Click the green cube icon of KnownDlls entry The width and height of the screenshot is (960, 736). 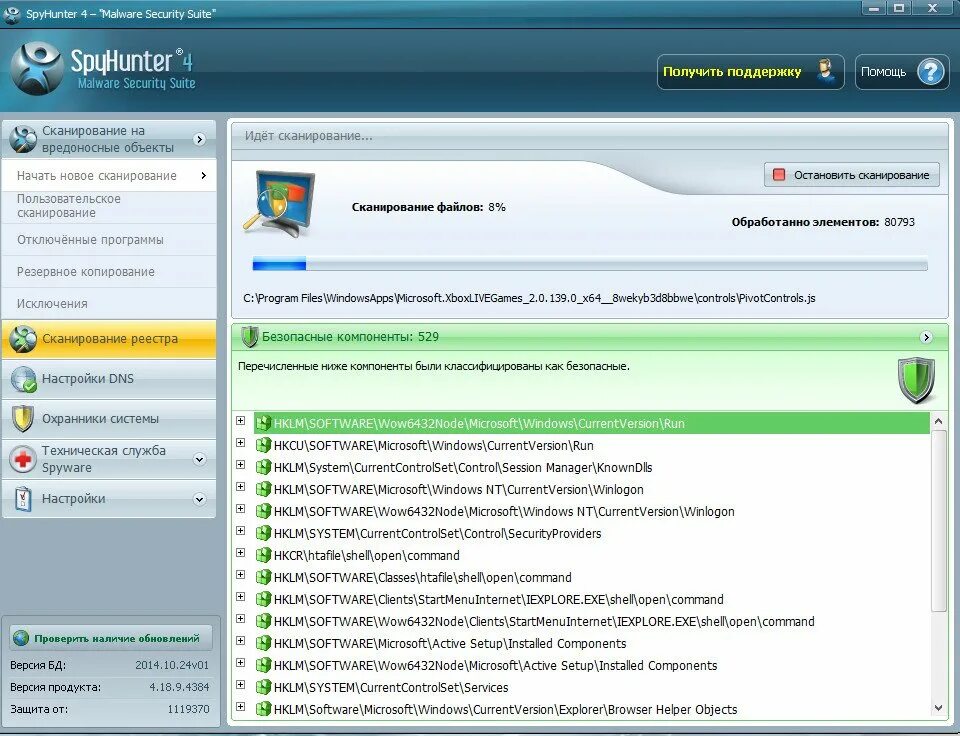(x=263, y=467)
